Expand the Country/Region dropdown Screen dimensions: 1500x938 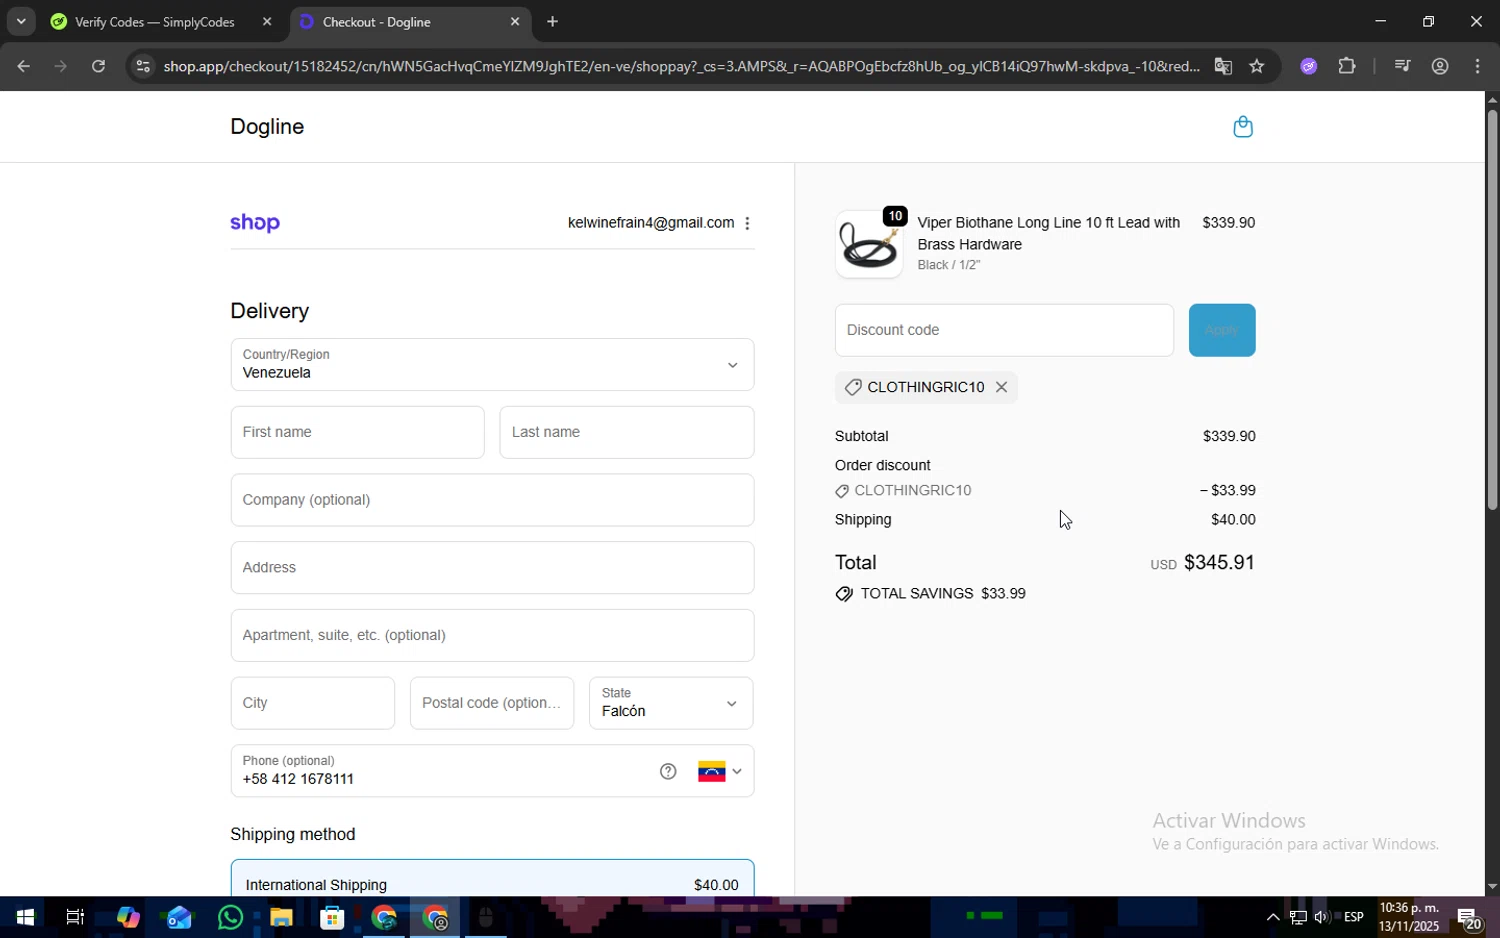point(492,365)
